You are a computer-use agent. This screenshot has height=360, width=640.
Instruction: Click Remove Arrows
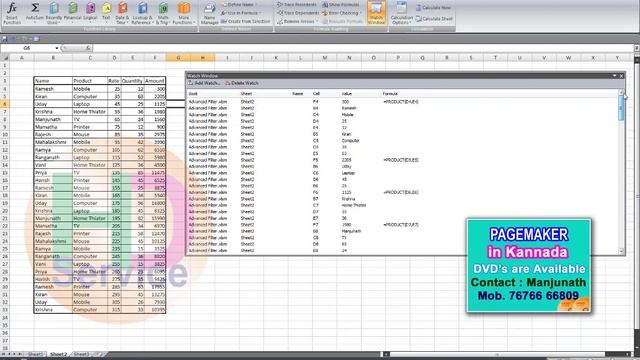pyautogui.click(x=297, y=21)
